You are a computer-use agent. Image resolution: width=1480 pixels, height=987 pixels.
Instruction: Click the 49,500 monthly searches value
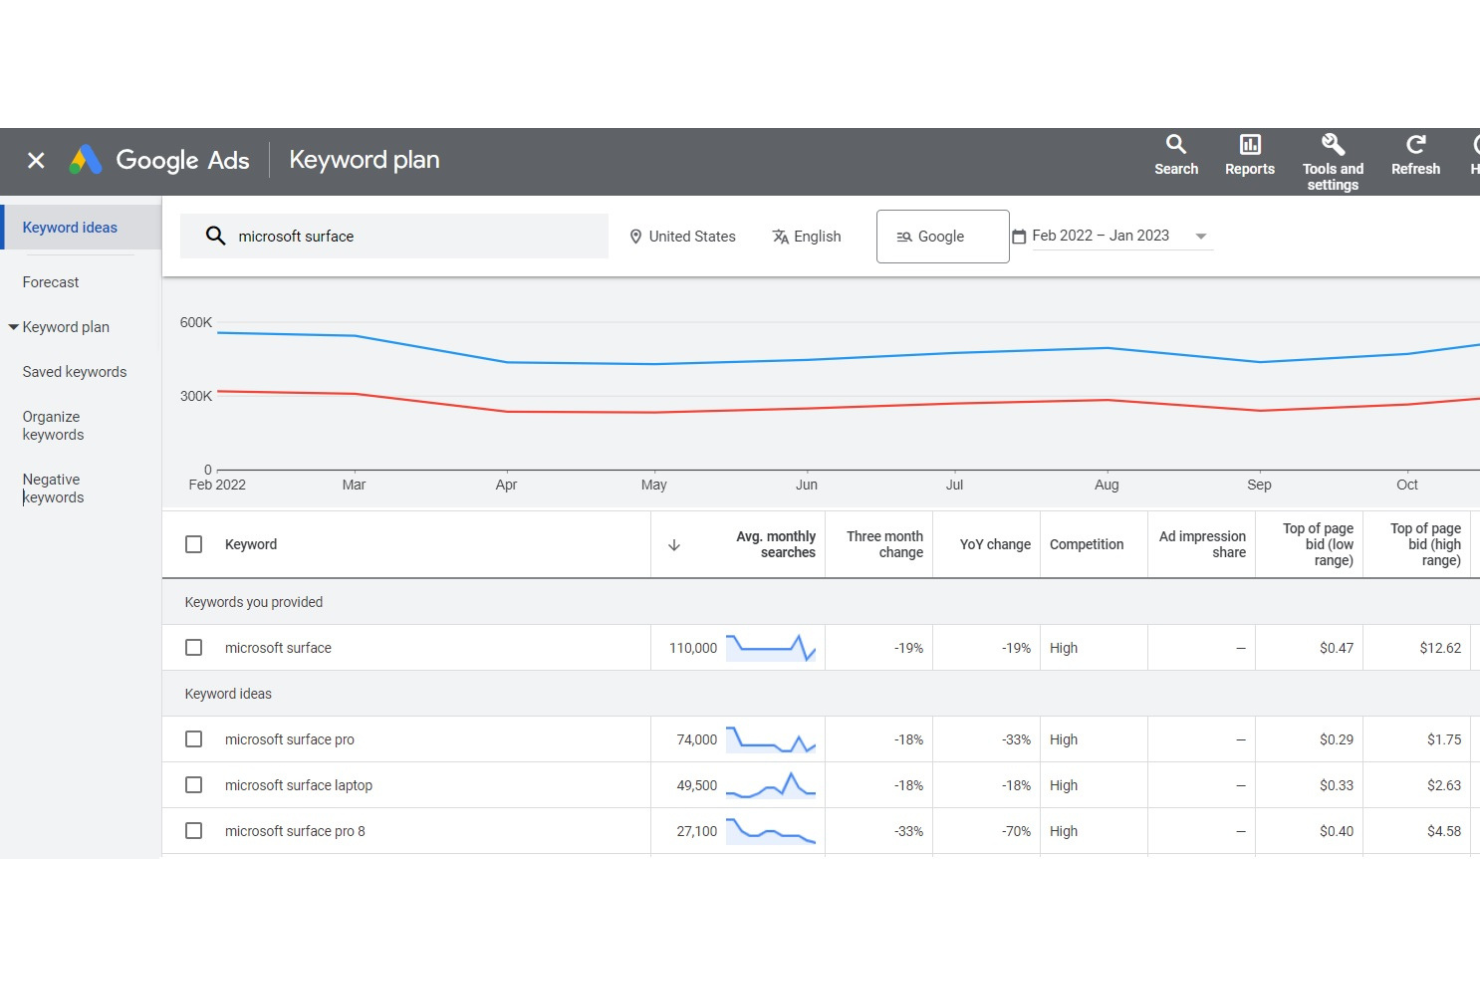(697, 785)
